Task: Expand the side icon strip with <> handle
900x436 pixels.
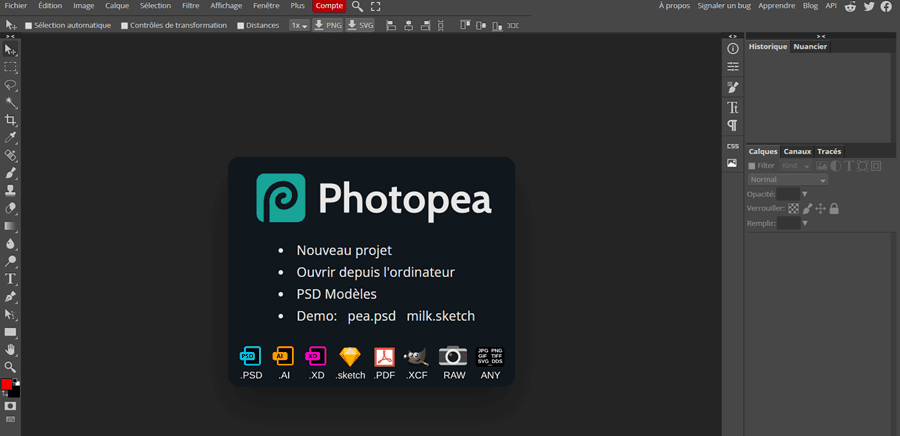Action: (x=732, y=36)
